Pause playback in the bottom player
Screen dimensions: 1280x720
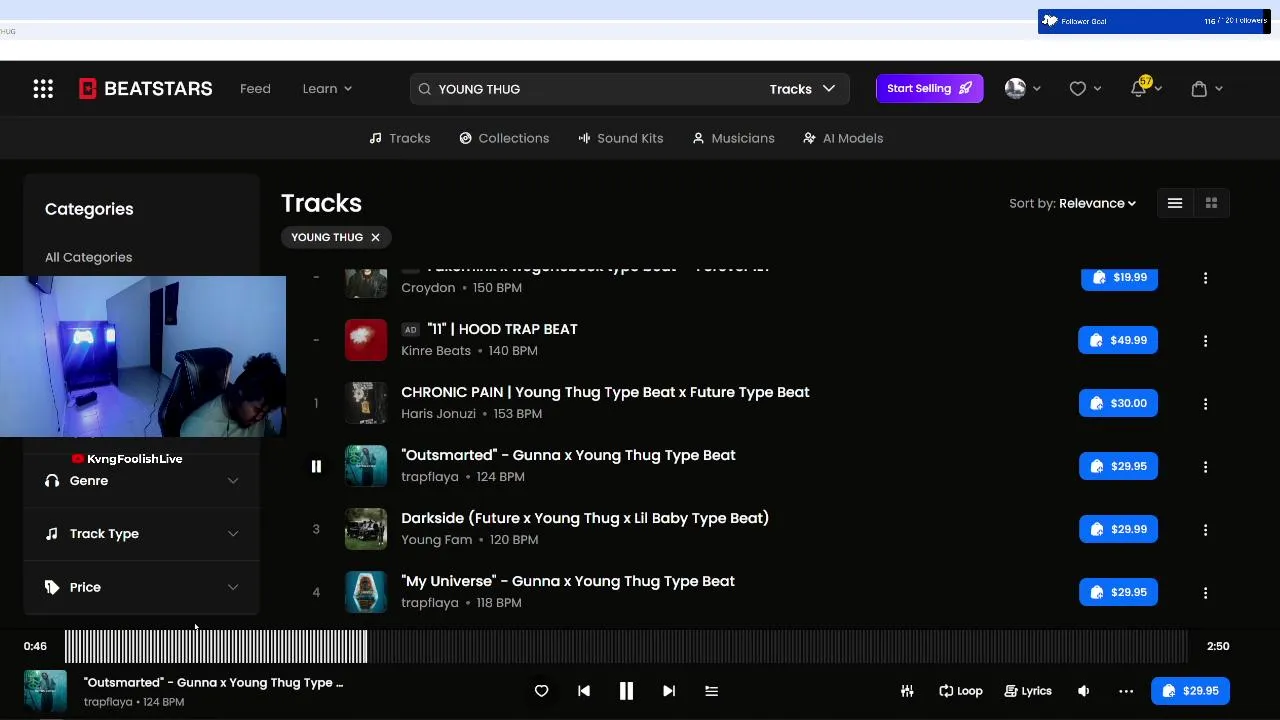click(626, 691)
